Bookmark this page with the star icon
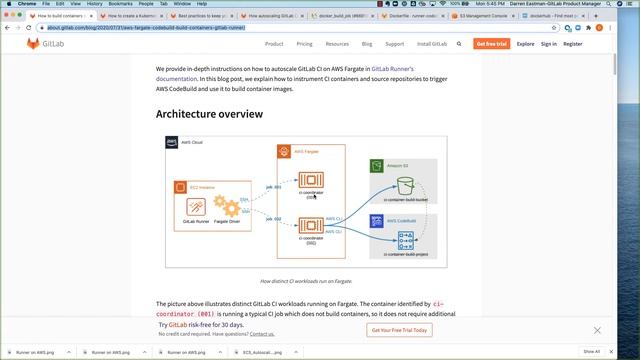The height and width of the screenshot is (360, 640). (x=554, y=28)
